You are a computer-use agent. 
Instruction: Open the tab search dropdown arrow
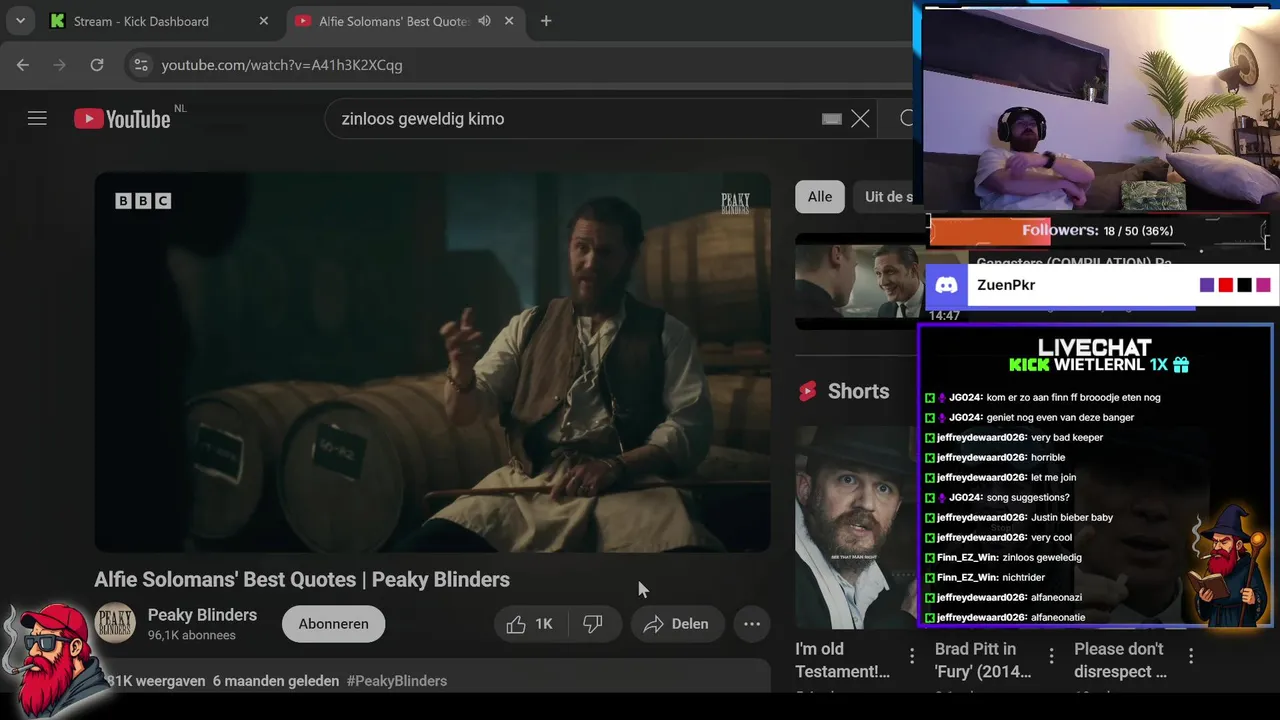point(20,21)
